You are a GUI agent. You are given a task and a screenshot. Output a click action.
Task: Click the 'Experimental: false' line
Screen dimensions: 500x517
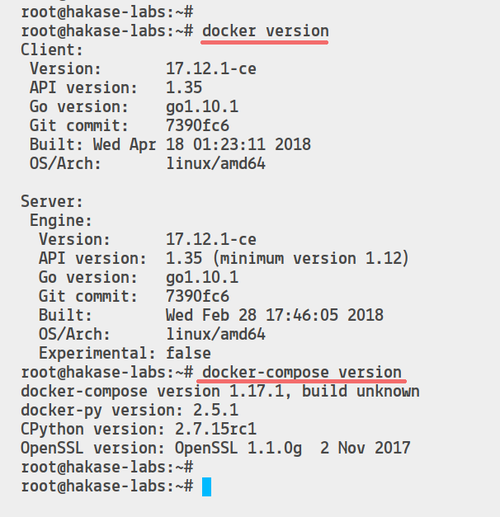coord(125,353)
